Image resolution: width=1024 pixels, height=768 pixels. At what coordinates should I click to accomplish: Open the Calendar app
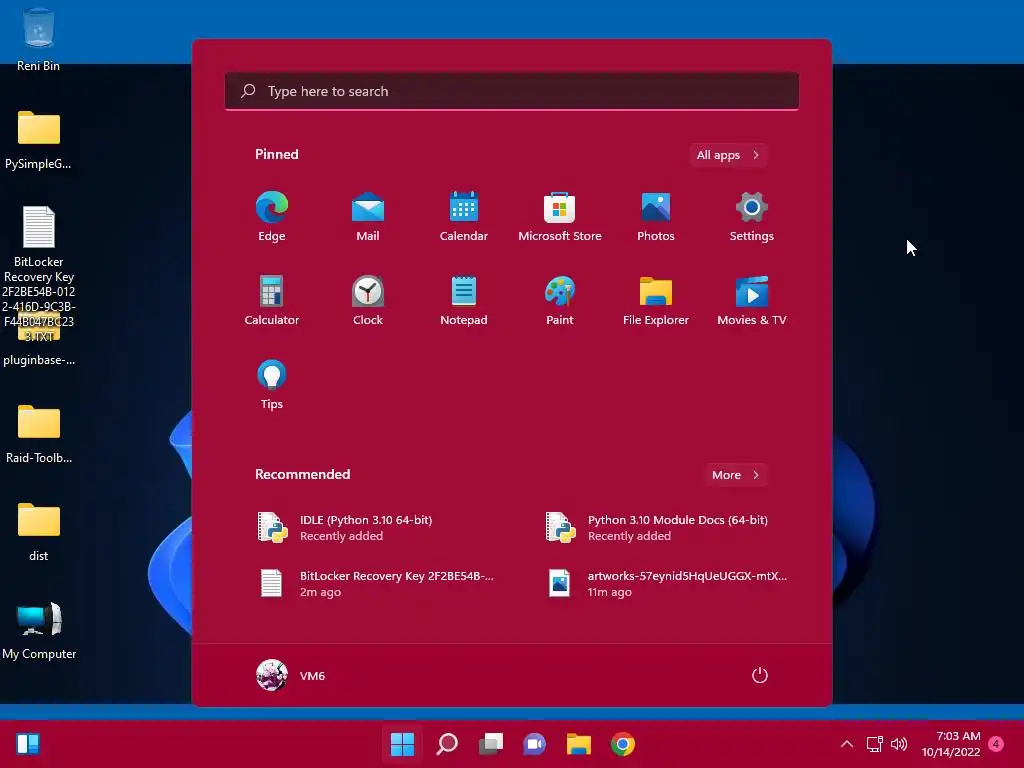point(464,217)
